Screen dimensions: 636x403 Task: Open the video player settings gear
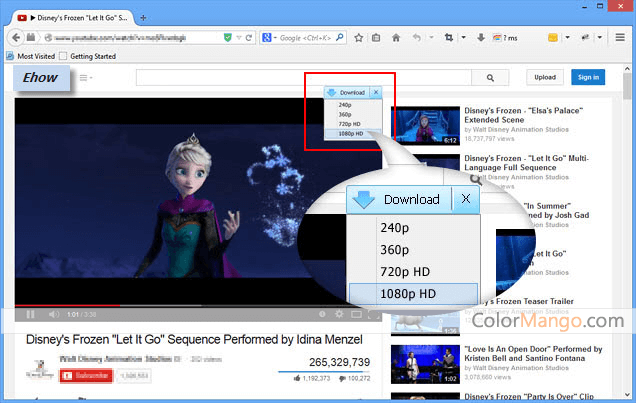340,314
